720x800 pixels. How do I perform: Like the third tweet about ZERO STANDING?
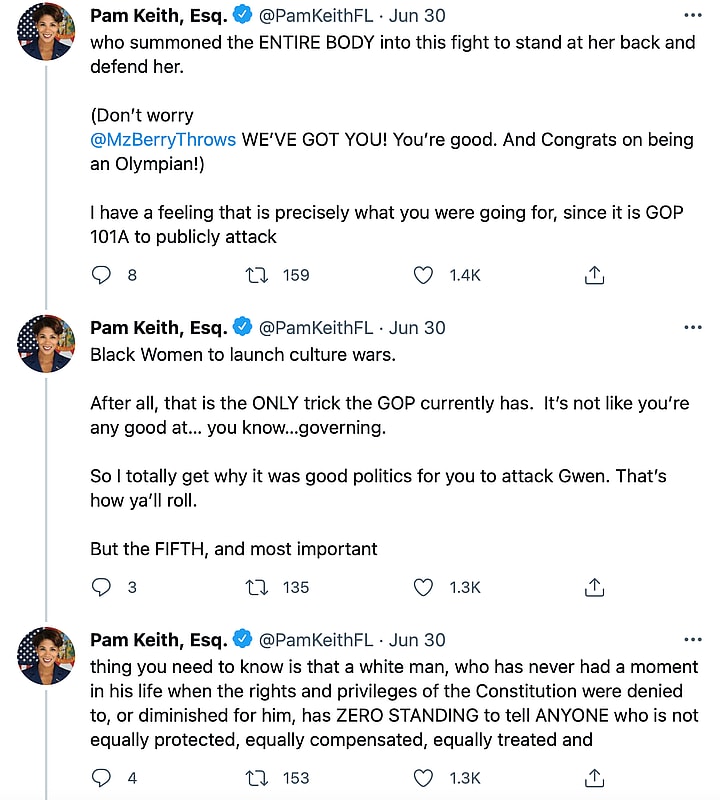(424, 777)
